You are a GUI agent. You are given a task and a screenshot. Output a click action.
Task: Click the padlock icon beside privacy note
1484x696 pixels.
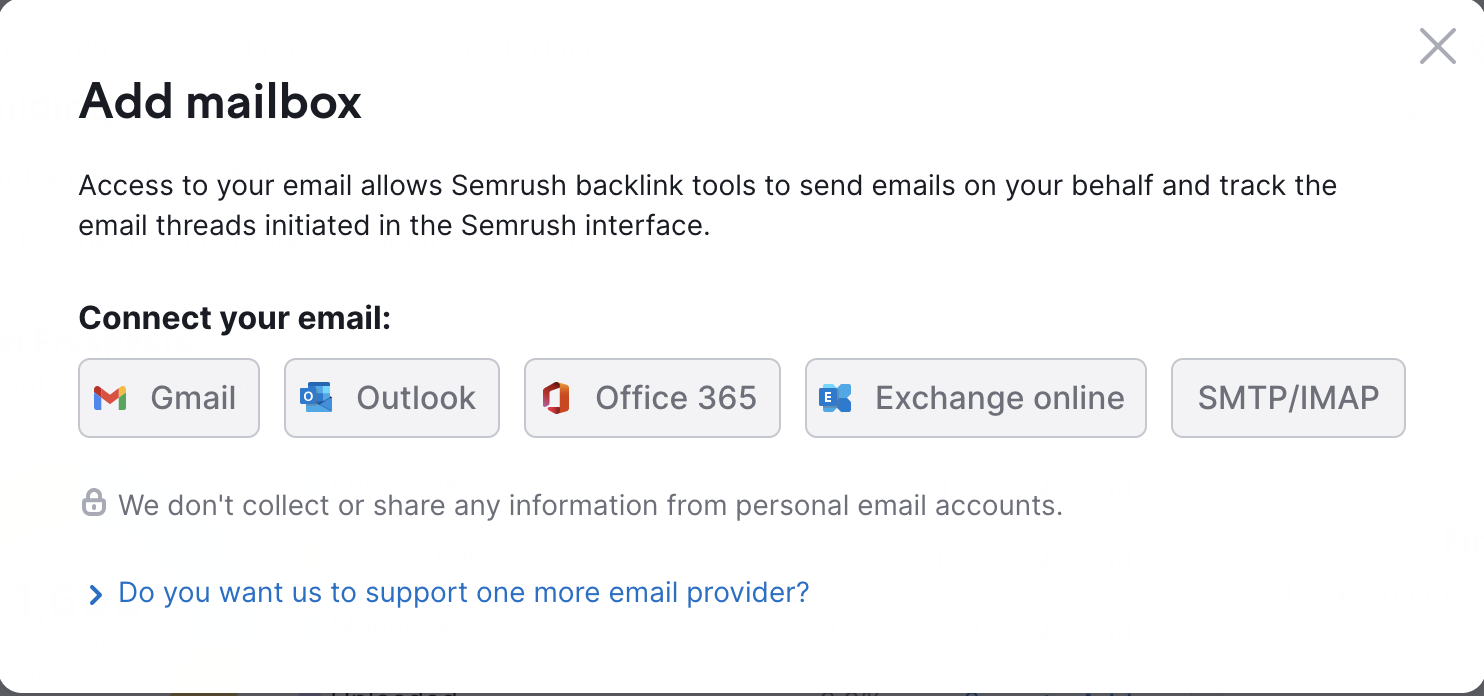pos(94,503)
